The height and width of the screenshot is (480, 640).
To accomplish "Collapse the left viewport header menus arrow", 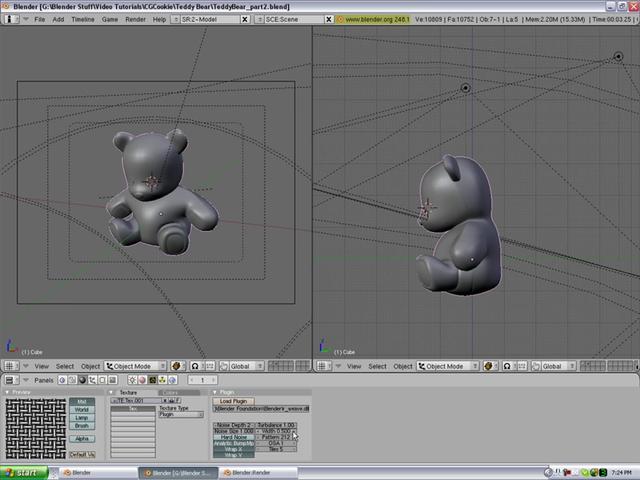I will tap(26, 366).
